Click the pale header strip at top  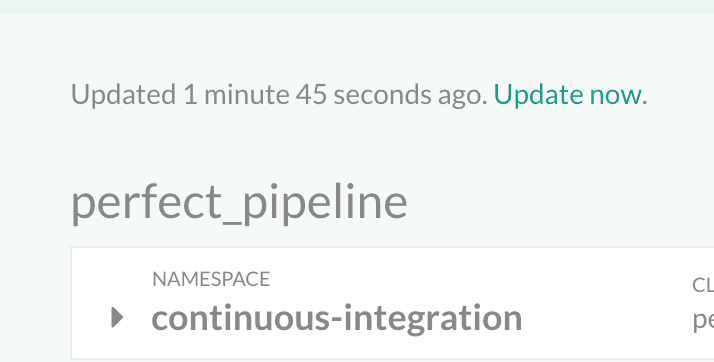(x=357, y=6)
